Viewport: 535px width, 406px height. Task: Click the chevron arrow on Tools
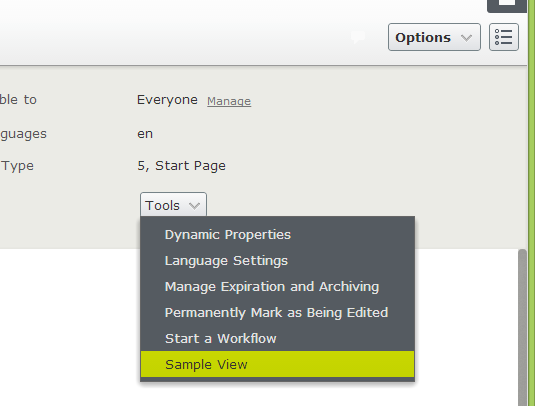(194, 206)
